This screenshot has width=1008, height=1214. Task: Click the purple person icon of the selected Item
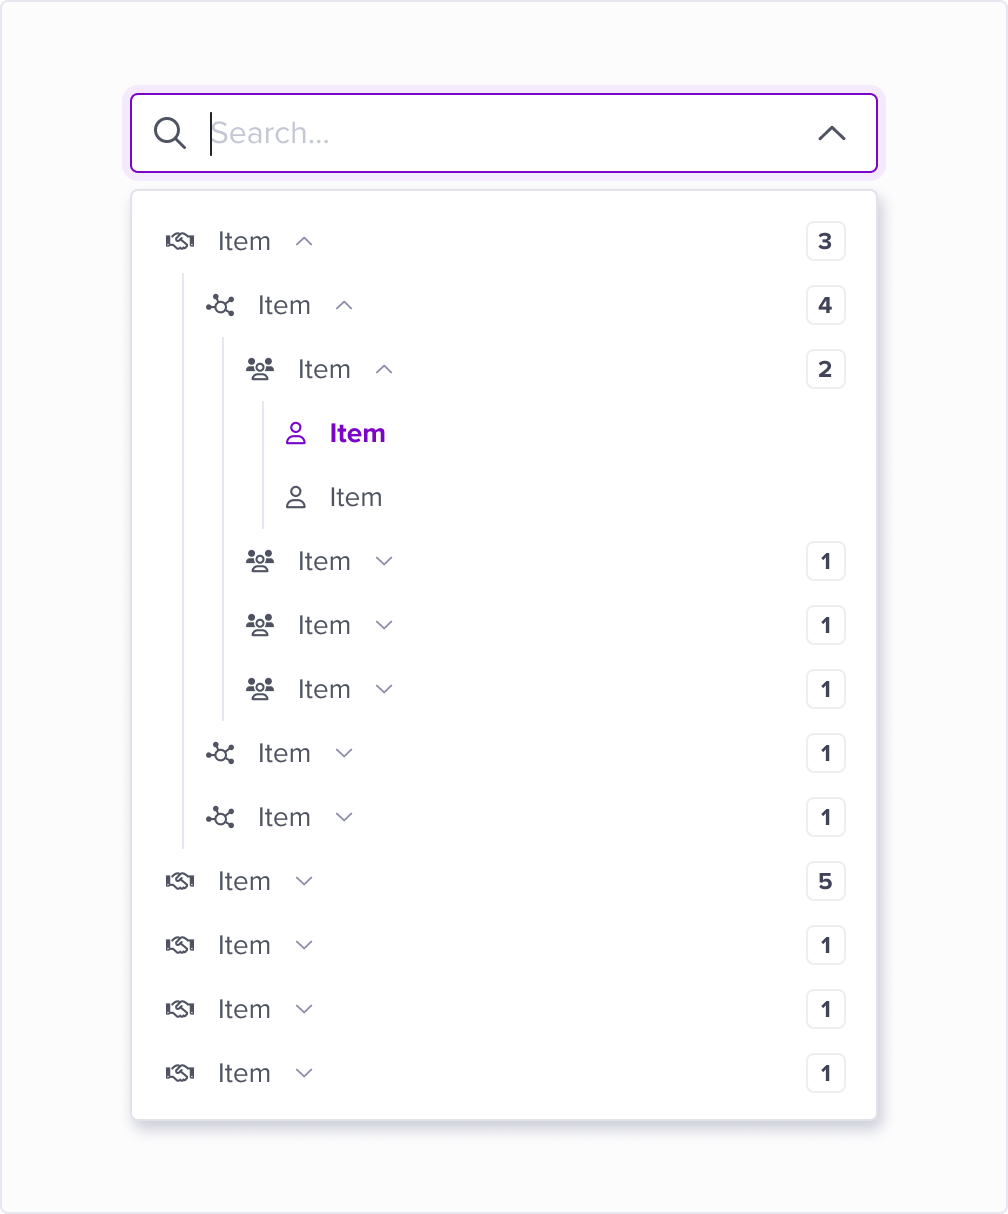pyautogui.click(x=295, y=433)
